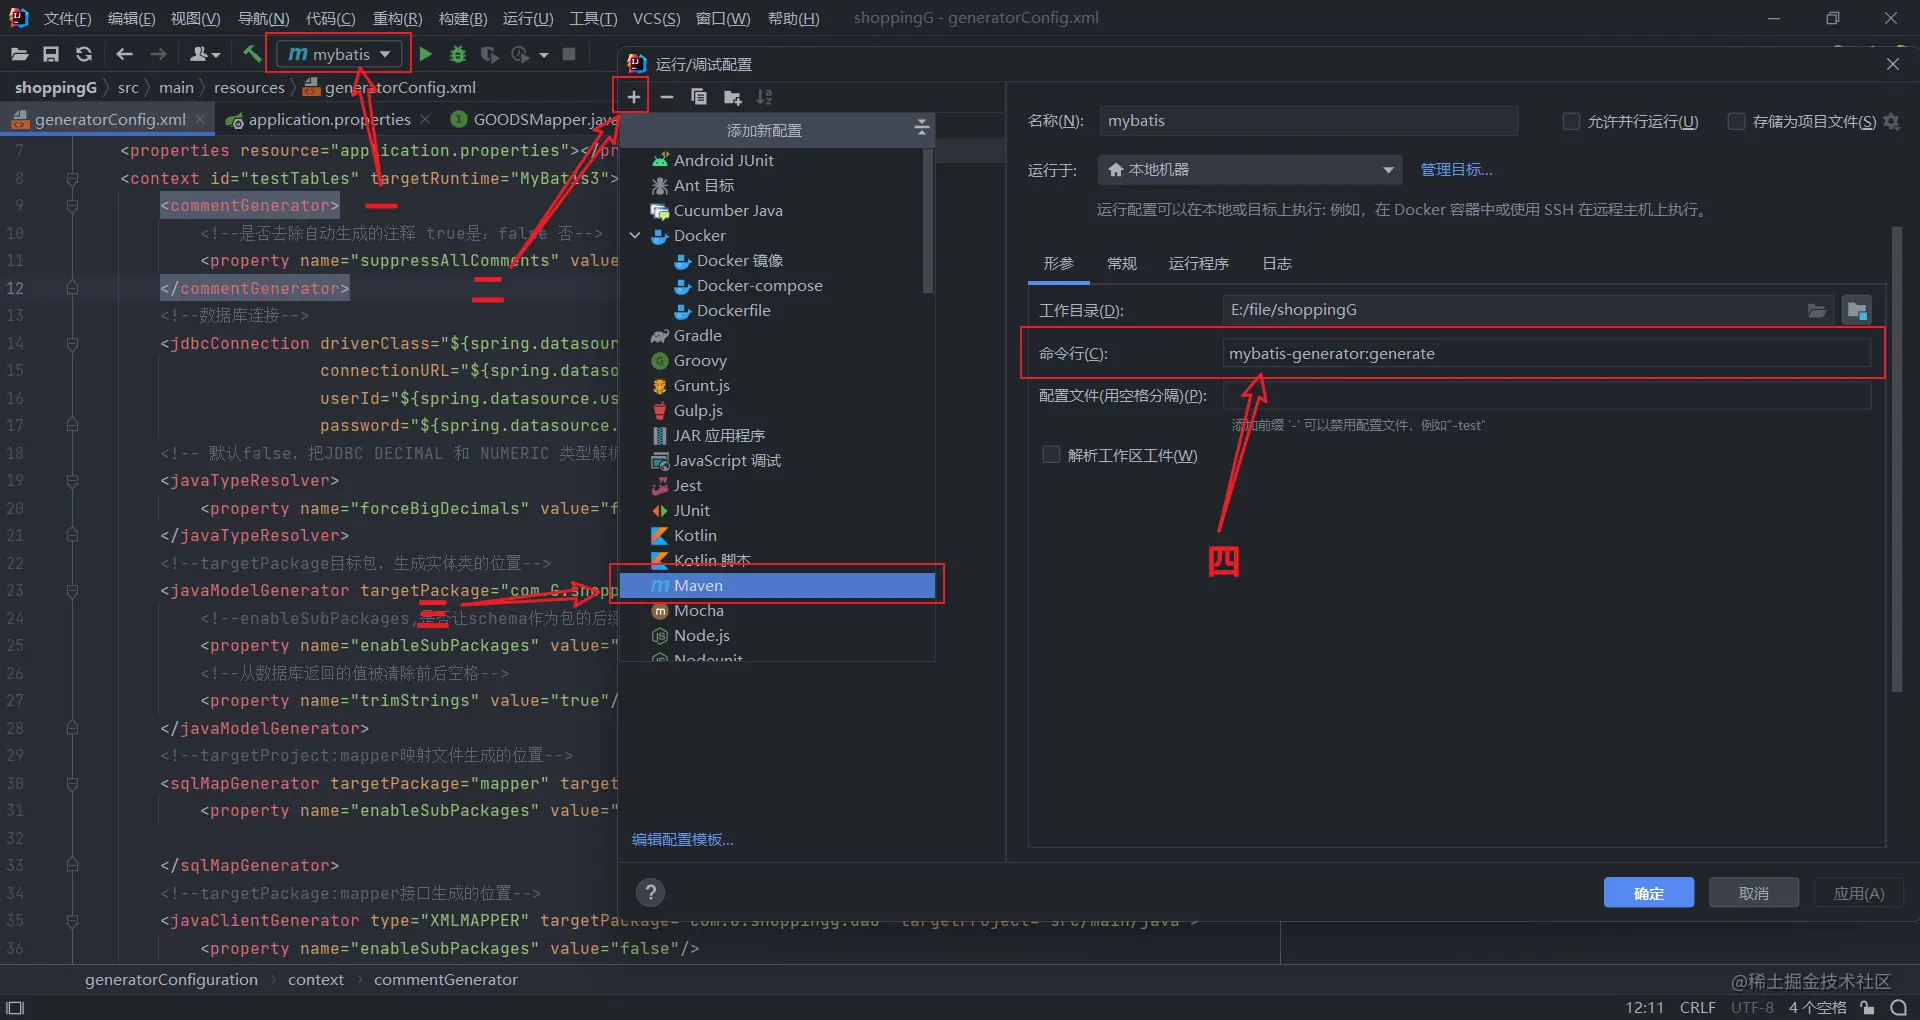Collapse the Docker tree node
This screenshot has height=1020, width=1920.
coord(635,236)
